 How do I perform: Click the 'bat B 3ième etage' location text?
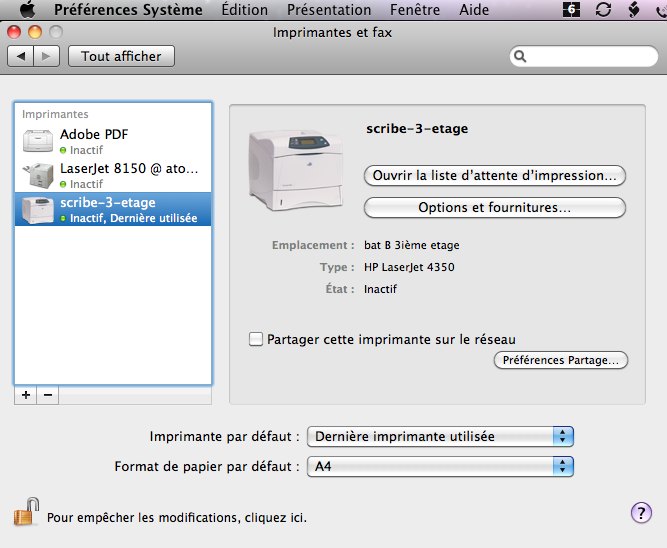[412, 245]
